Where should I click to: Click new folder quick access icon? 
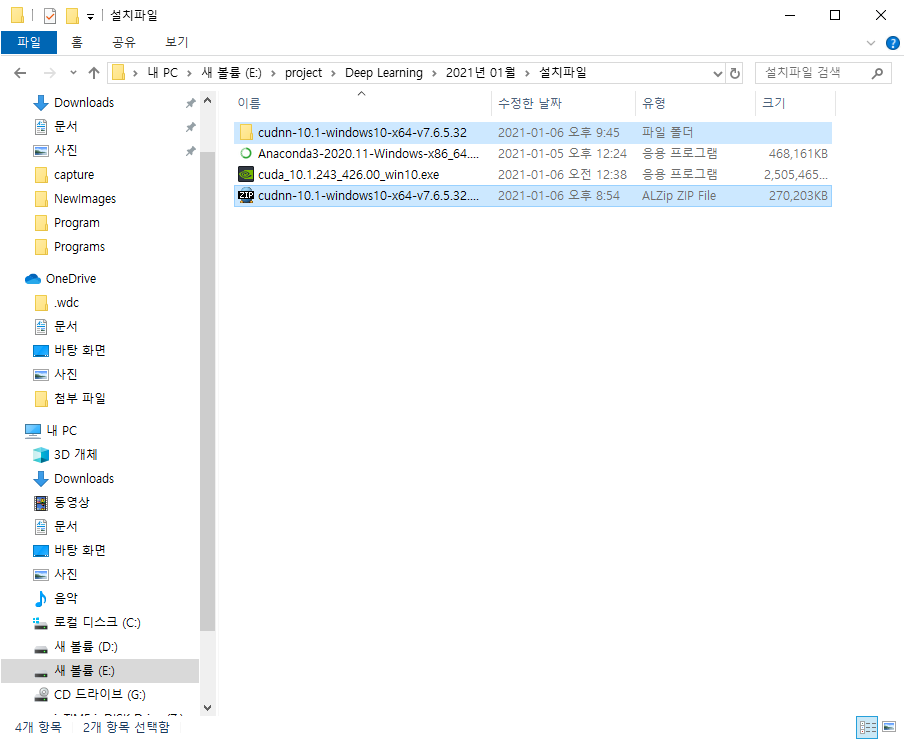[x=72, y=16]
